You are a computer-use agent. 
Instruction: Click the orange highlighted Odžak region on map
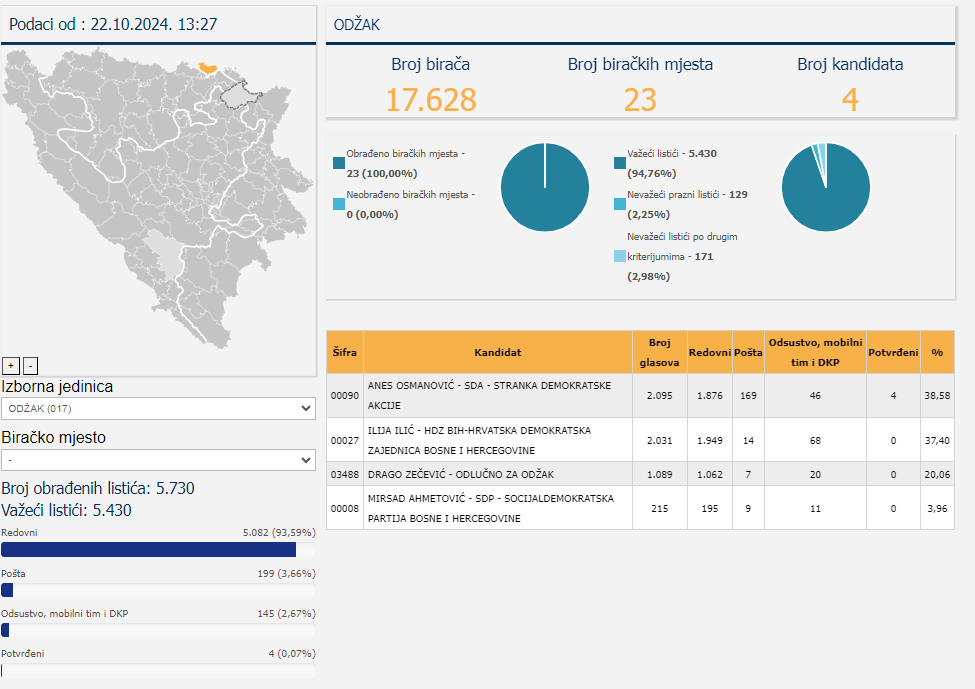(209, 68)
